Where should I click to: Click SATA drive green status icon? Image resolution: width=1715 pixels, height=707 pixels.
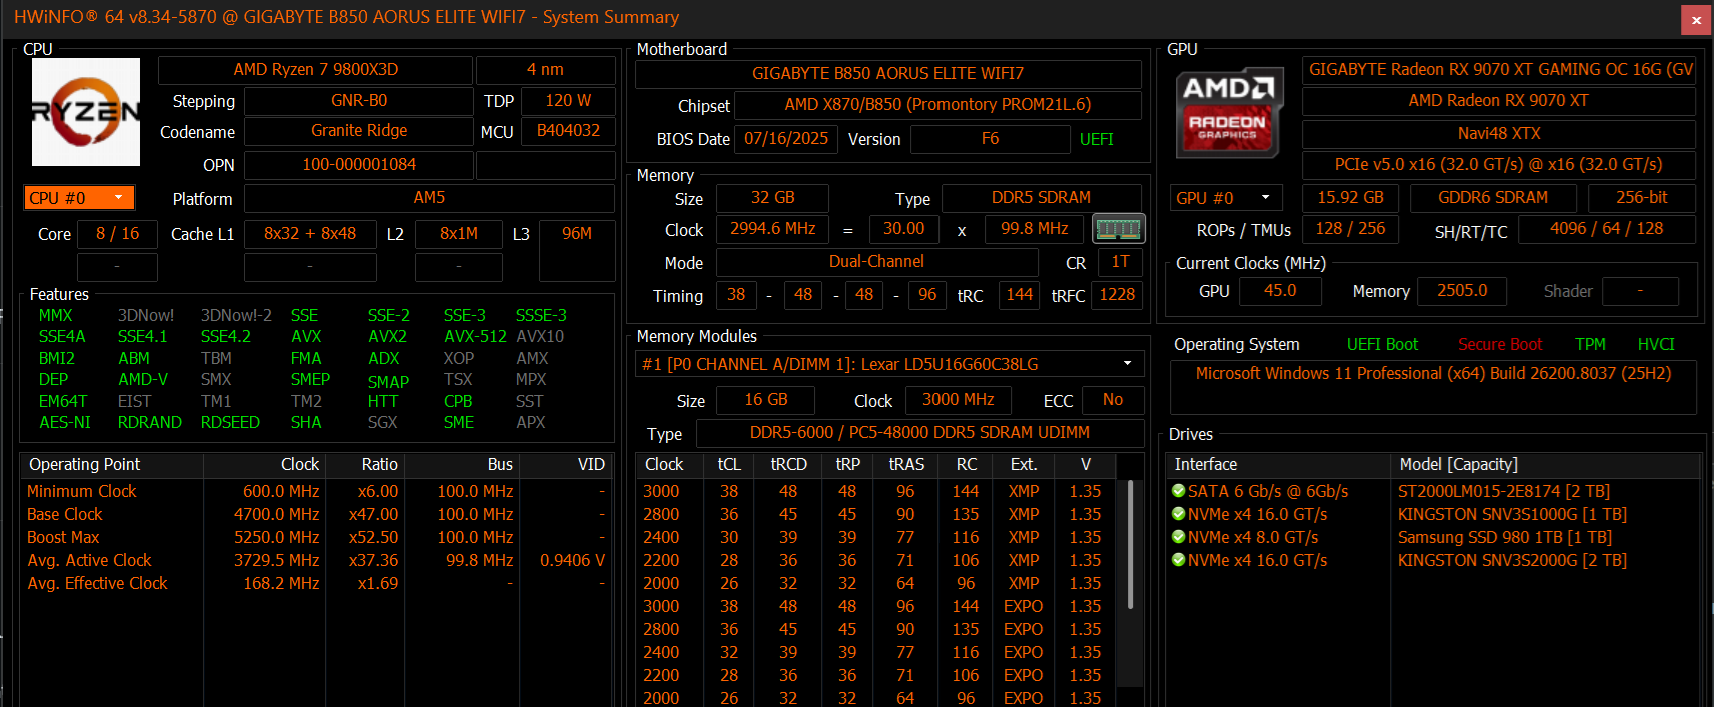coord(1178,491)
